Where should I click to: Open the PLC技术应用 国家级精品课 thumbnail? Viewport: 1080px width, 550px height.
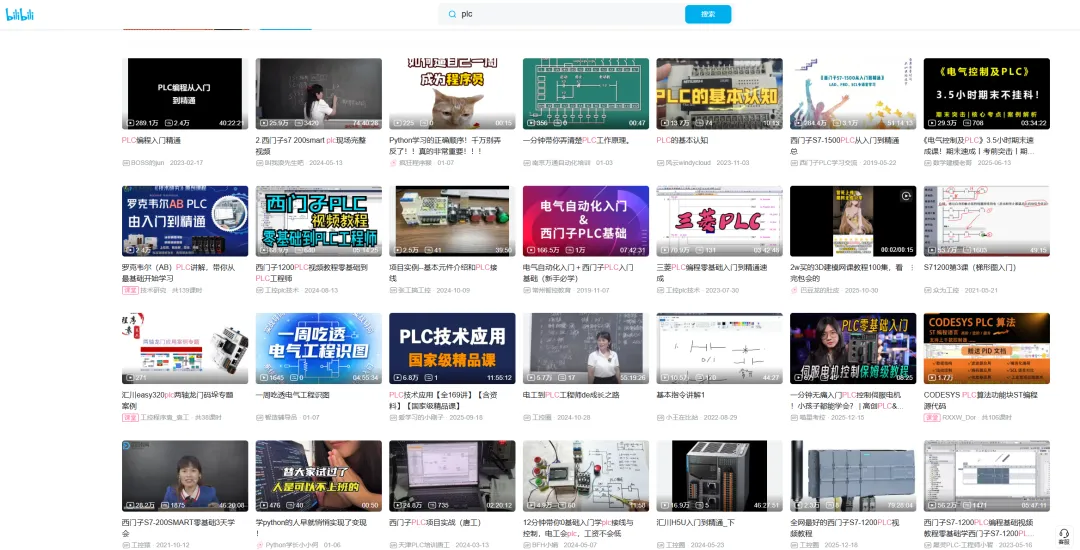453,349
